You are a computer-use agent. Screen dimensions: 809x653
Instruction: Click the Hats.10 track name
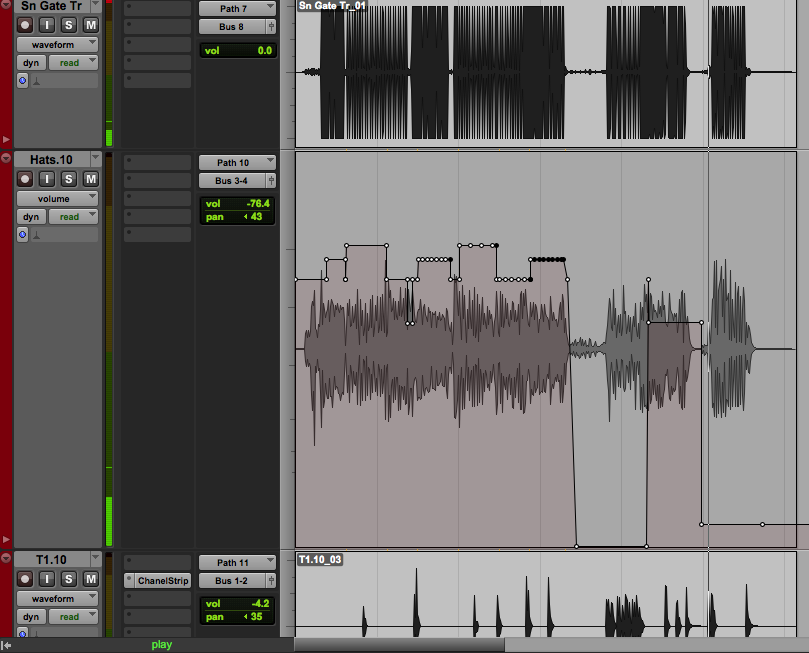[51, 159]
